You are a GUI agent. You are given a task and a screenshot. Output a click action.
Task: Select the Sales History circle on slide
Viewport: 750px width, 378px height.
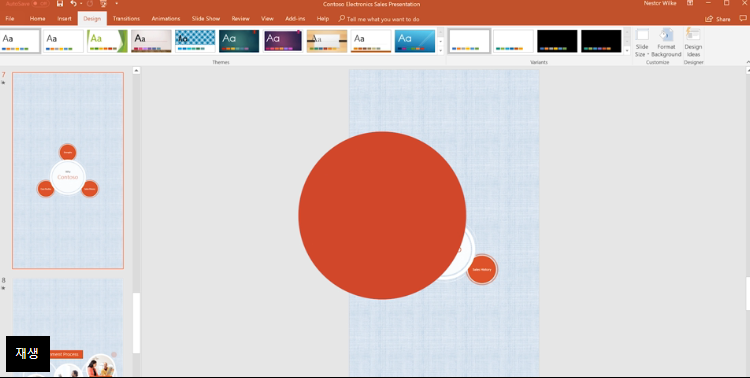click(482, 269)
